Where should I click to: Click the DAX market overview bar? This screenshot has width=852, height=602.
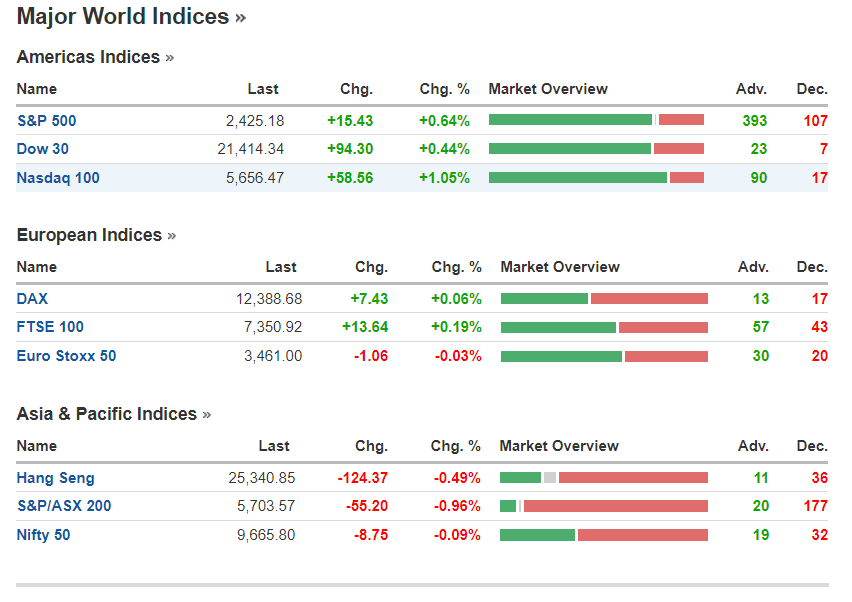(x=604, y=298)
